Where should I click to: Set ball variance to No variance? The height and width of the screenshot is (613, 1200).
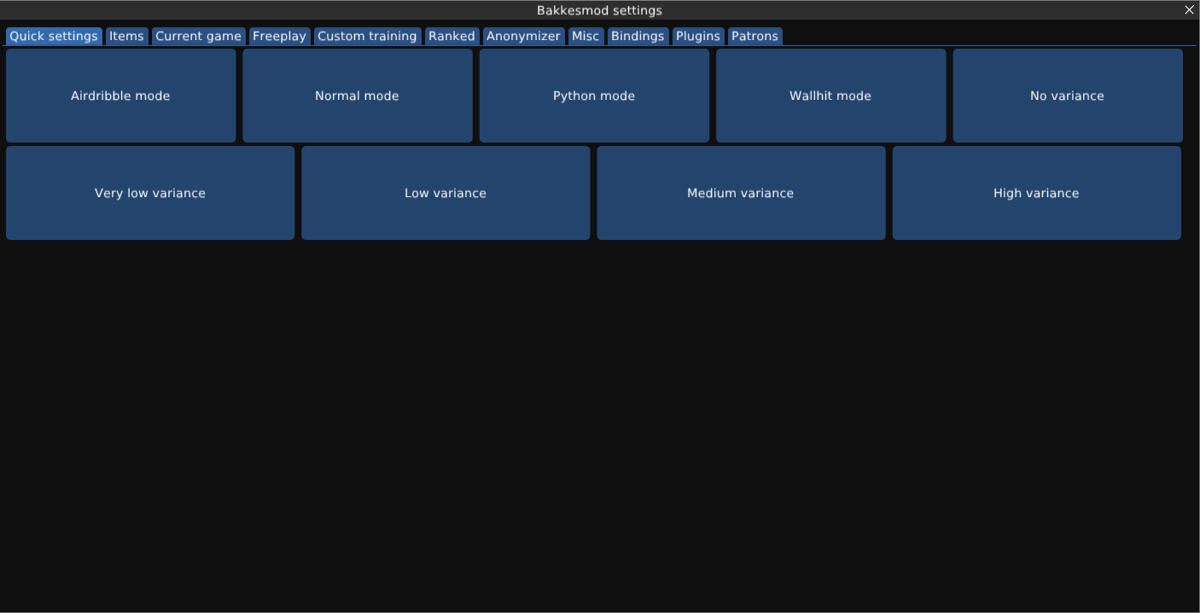1067,95
